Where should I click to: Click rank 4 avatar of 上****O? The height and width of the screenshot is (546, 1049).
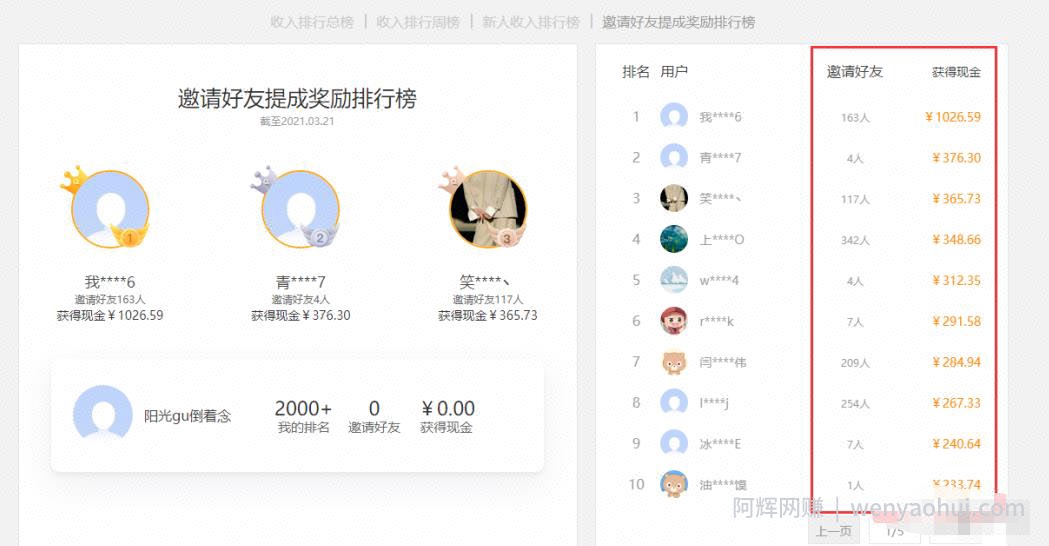click(674, 239)
